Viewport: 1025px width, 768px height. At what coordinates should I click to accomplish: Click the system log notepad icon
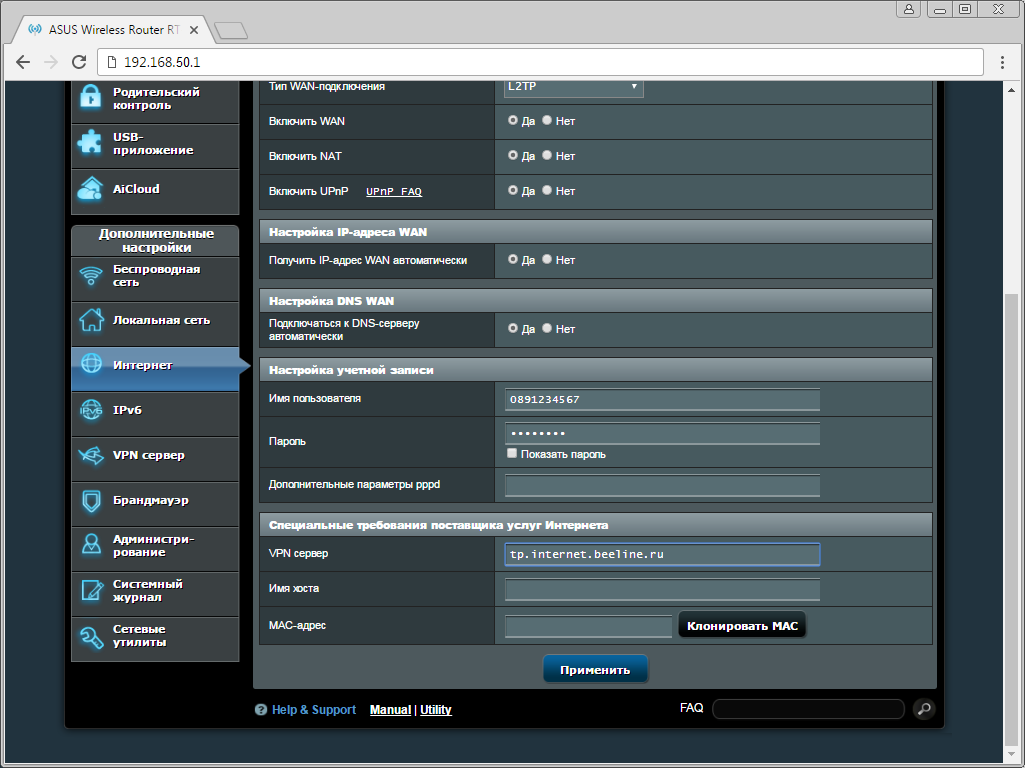[91, 590]
